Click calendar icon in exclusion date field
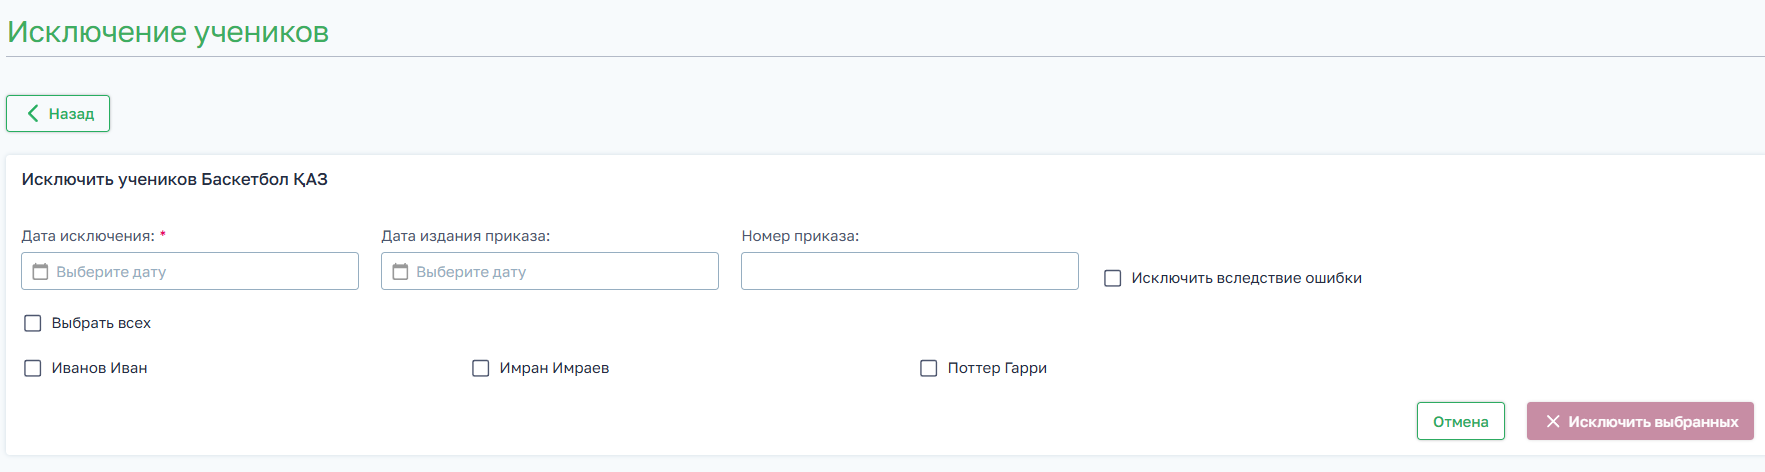The image size is (1765, 472). 41,272
